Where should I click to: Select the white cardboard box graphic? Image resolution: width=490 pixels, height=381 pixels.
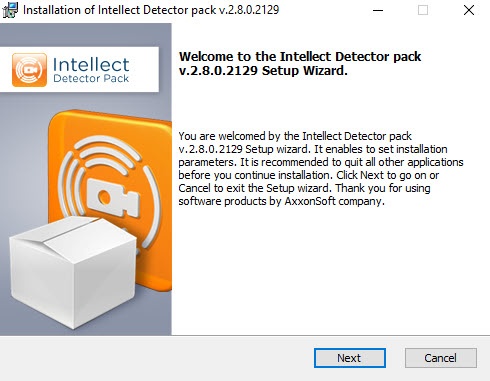click(73, 272)
